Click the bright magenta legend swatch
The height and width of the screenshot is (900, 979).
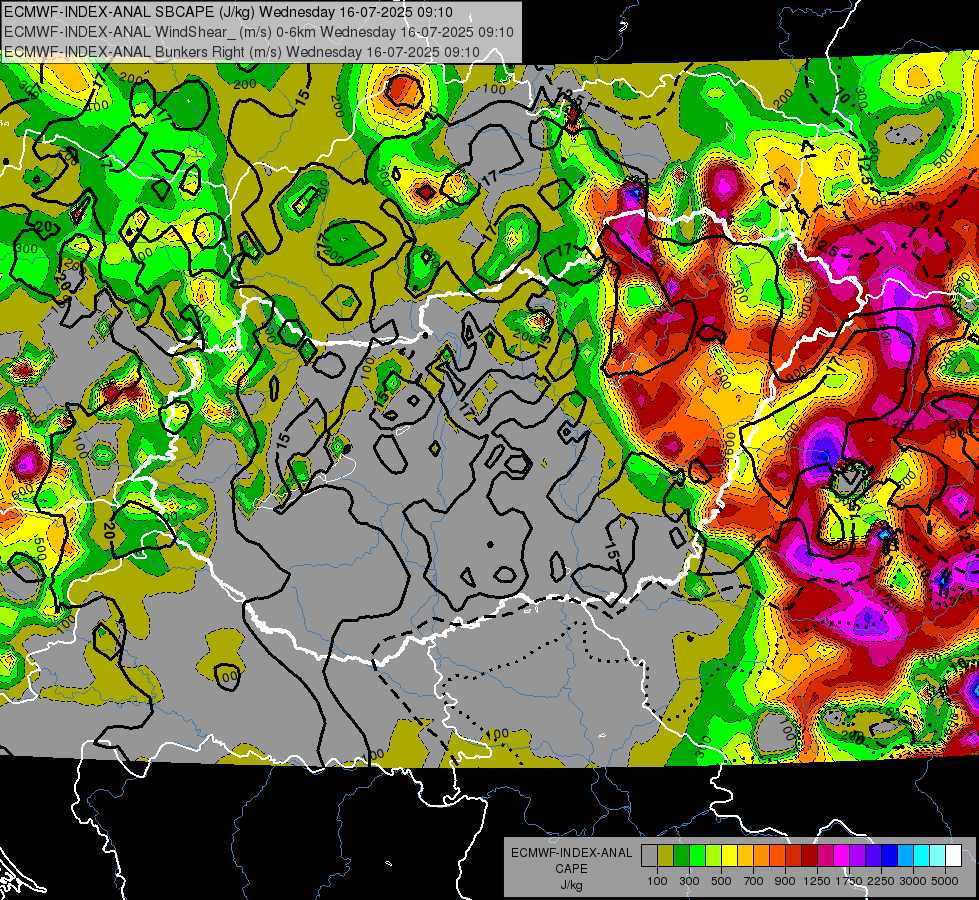pos(842,855)
